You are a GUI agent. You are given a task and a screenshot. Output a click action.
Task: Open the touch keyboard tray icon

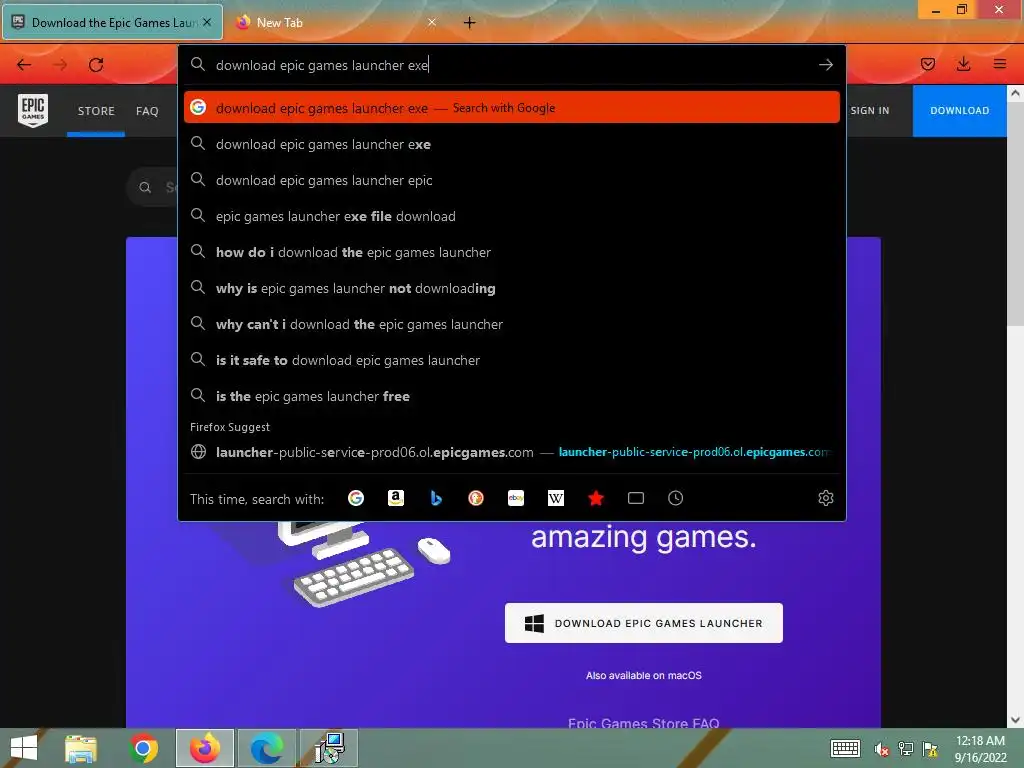coord(844,748)
